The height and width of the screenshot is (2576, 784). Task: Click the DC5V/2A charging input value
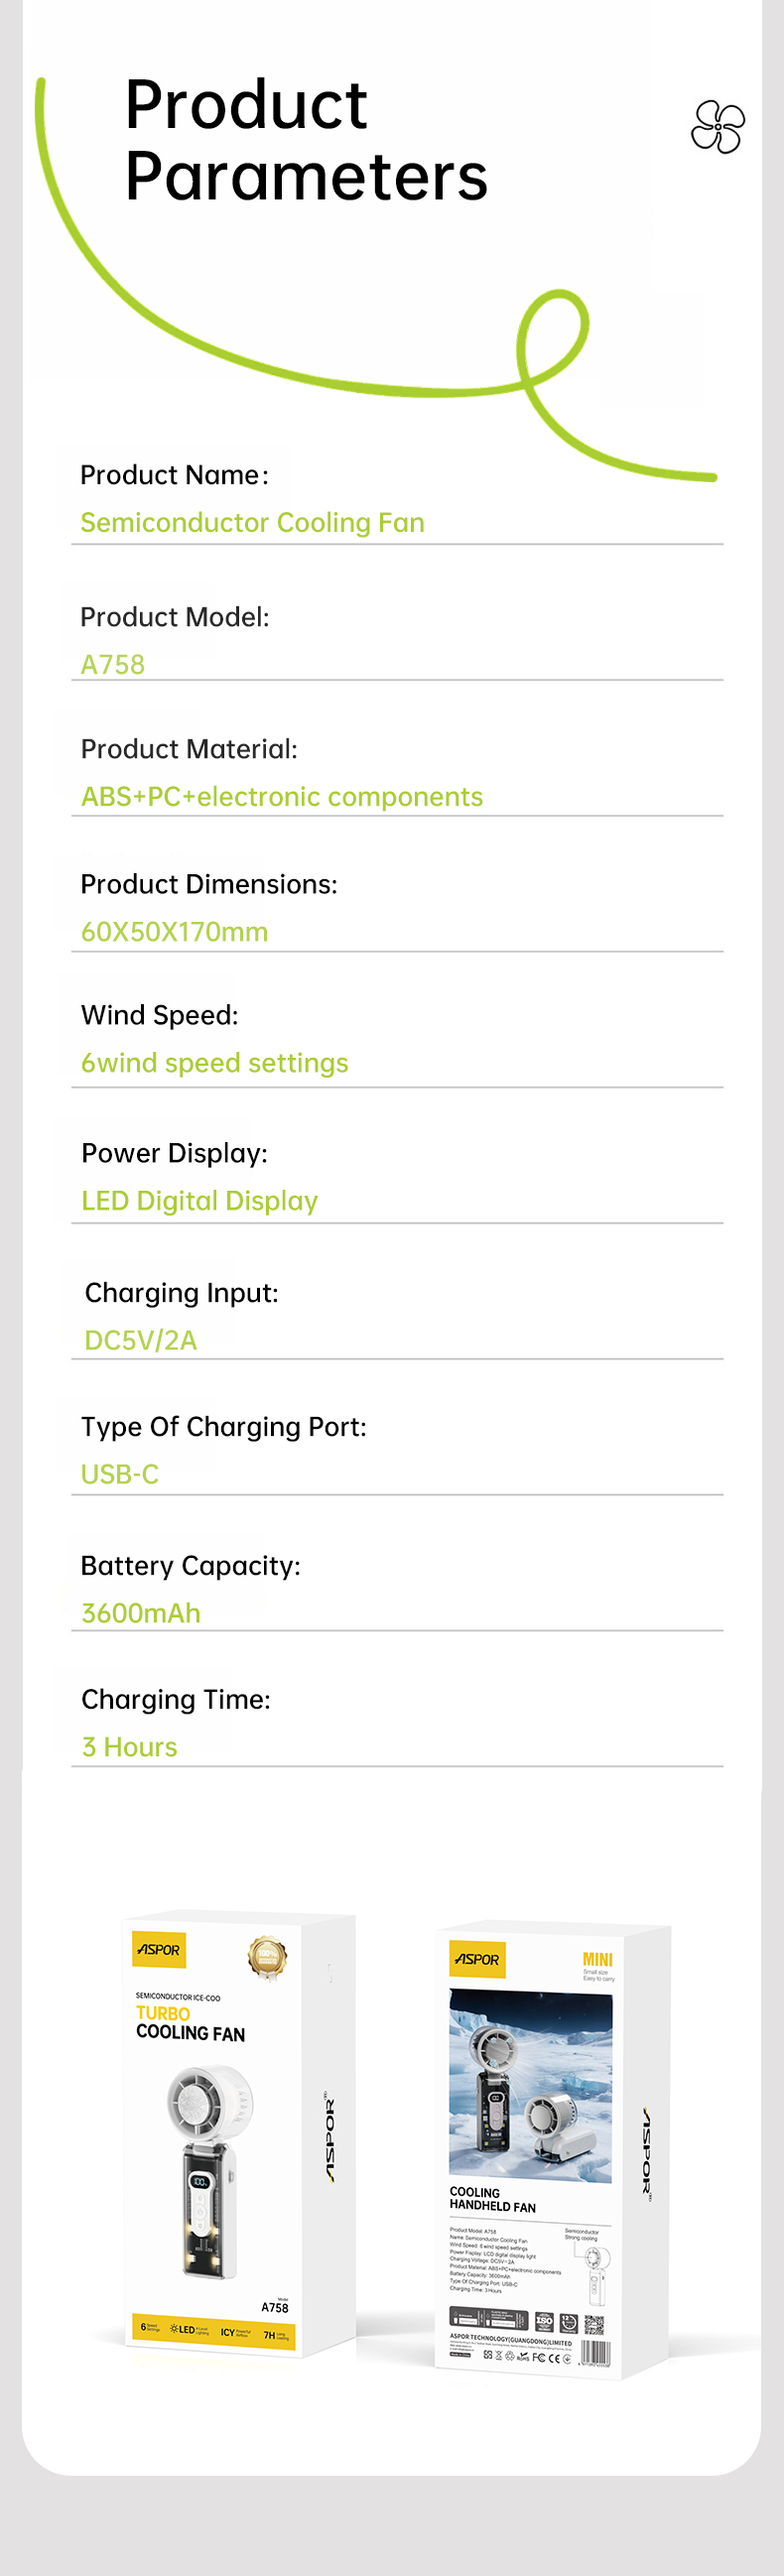pos(141,1341)
